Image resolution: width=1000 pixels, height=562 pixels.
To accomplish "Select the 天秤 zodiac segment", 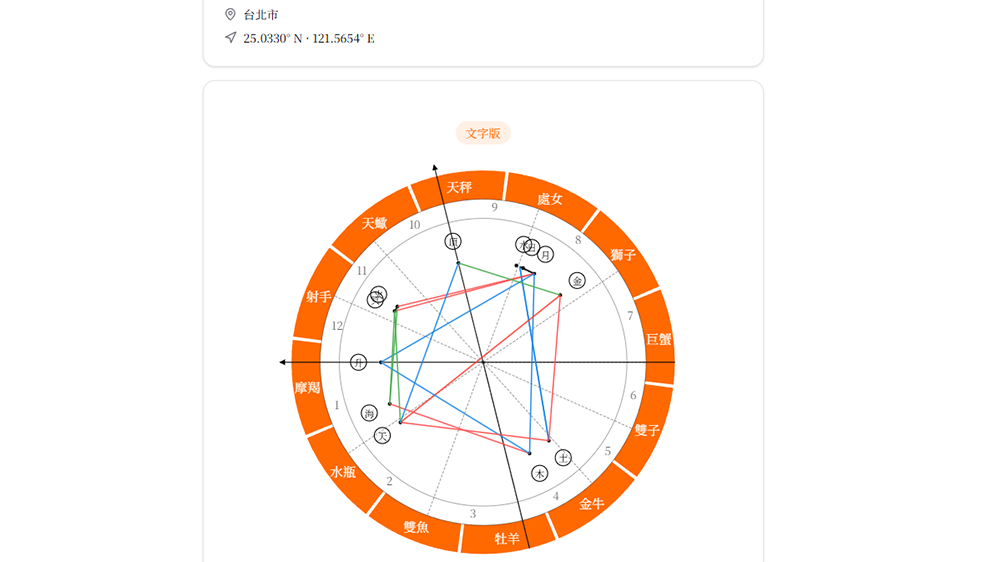I will [x=459, y=188].
